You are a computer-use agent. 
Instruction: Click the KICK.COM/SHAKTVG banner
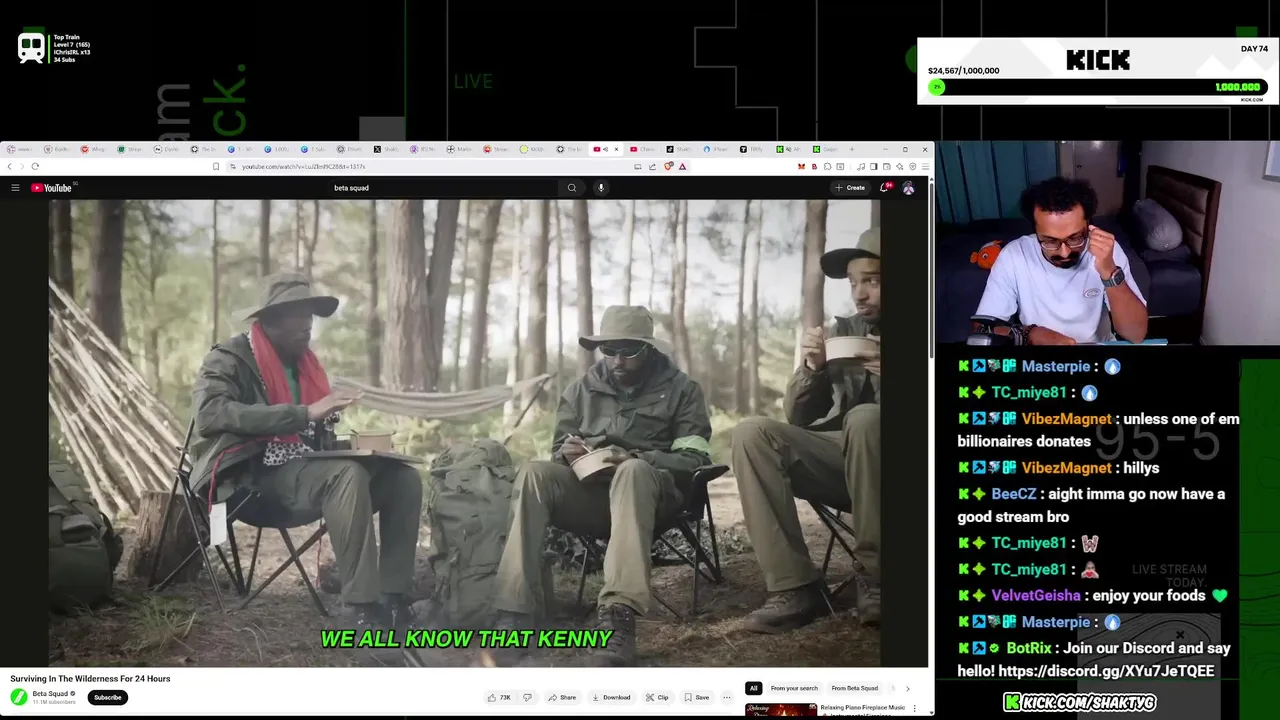(1080, 702)
